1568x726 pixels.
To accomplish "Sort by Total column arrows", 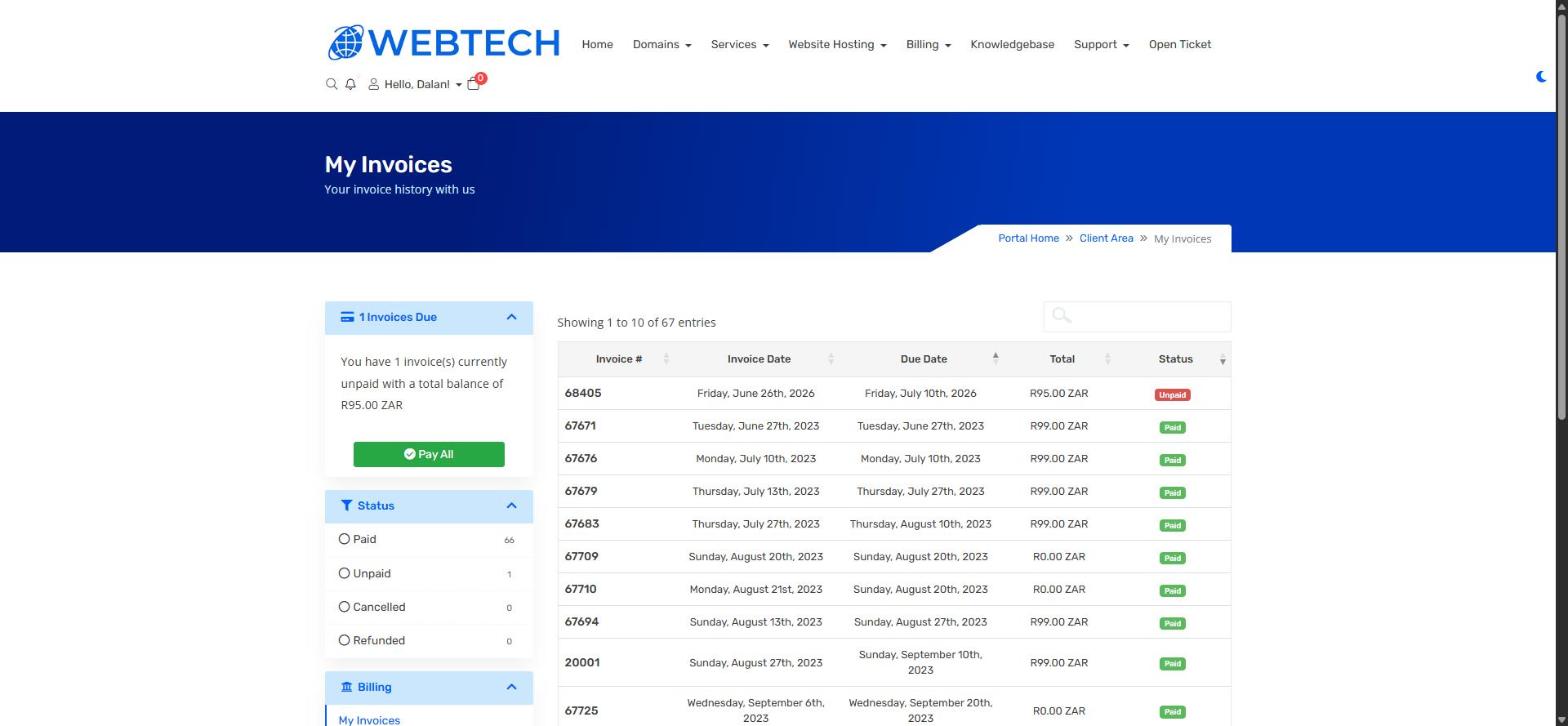I will tap(1107, 359).
